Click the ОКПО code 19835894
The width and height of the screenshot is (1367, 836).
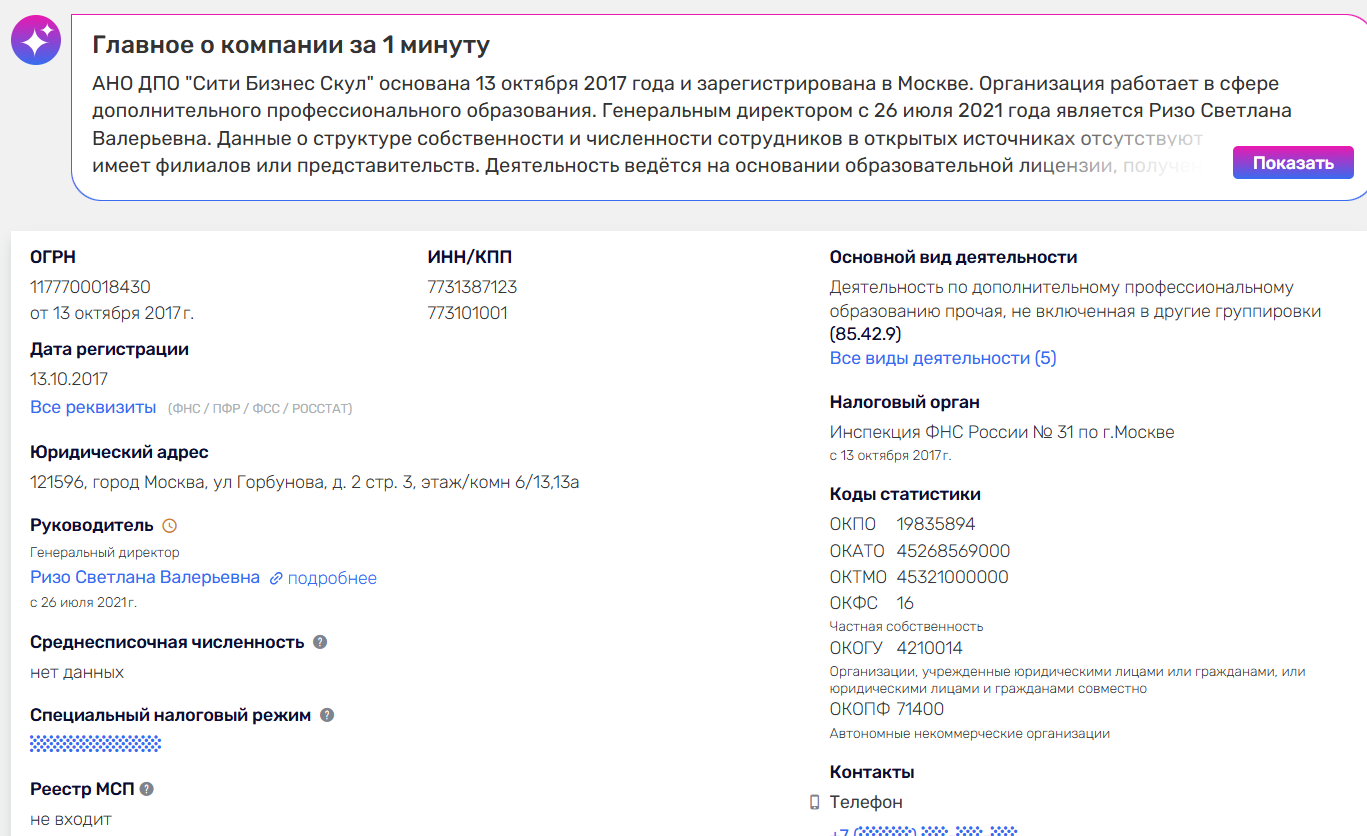[x=936, y=524]
